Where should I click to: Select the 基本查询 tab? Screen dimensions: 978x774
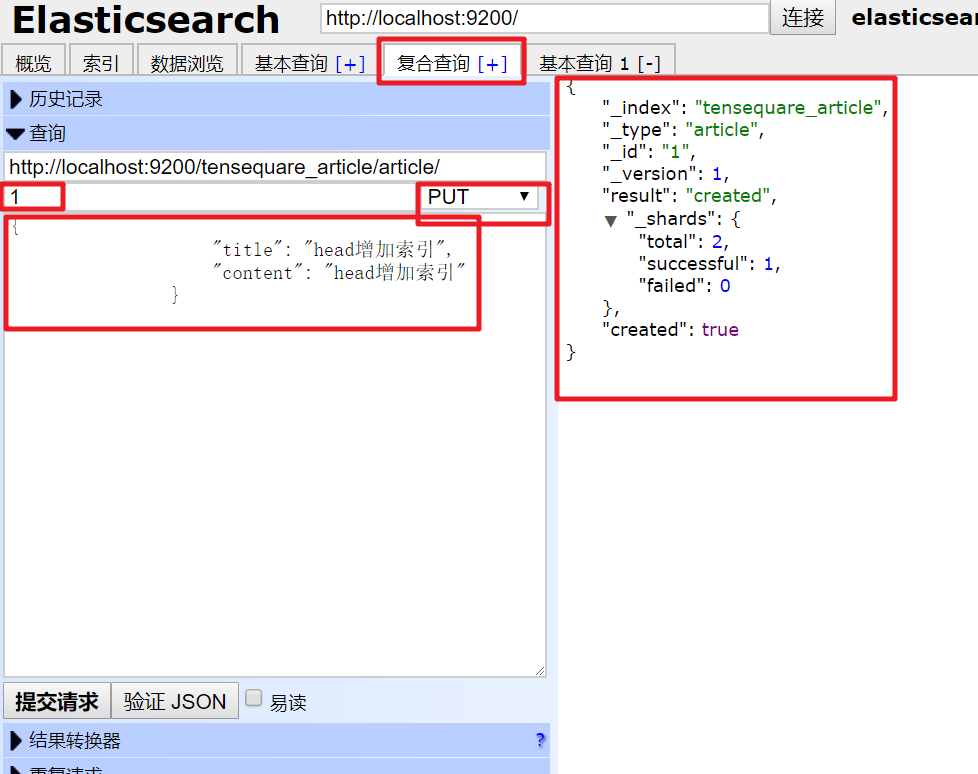point(291,63)
